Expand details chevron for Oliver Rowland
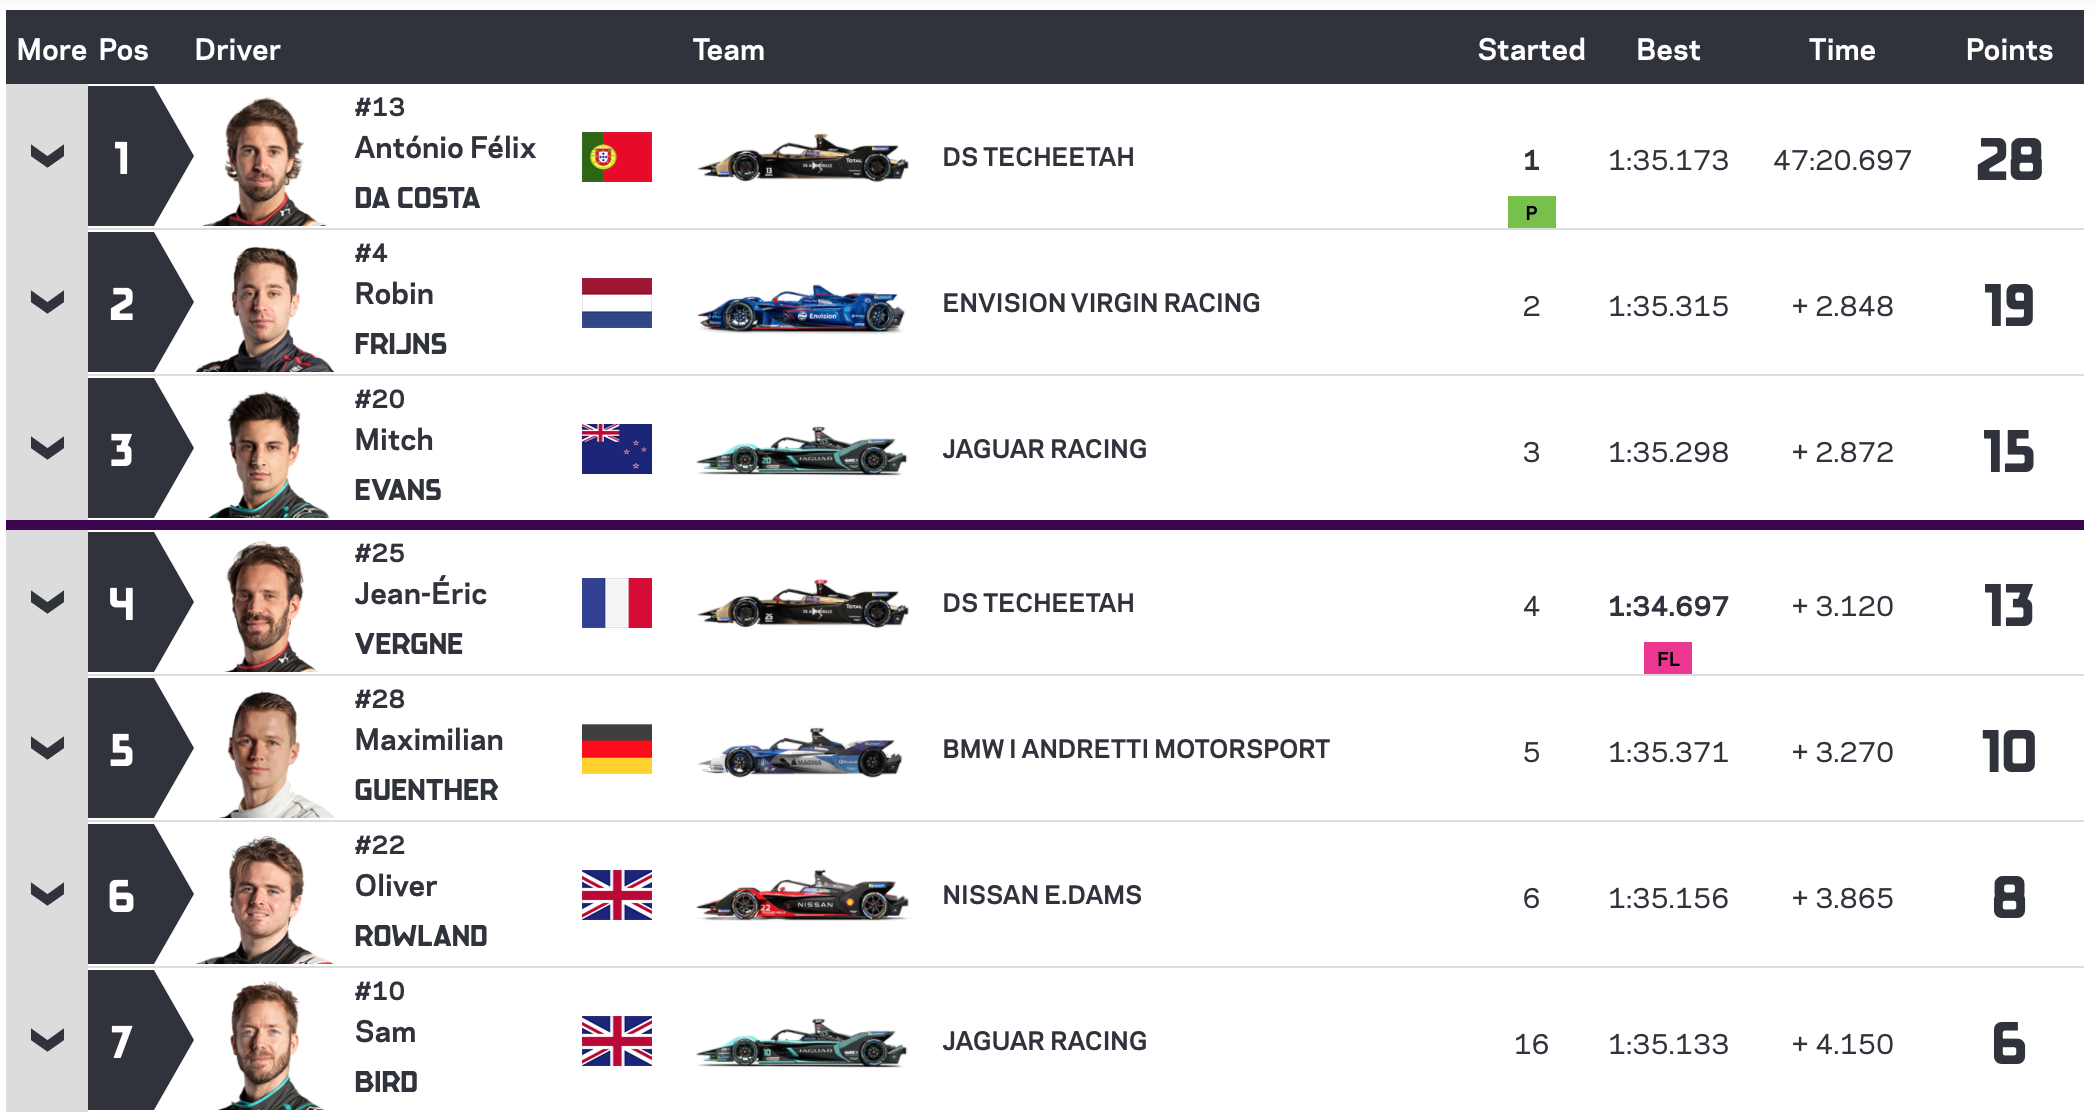The height and width of the screenshot is (1112, 2096). [47, 894]
